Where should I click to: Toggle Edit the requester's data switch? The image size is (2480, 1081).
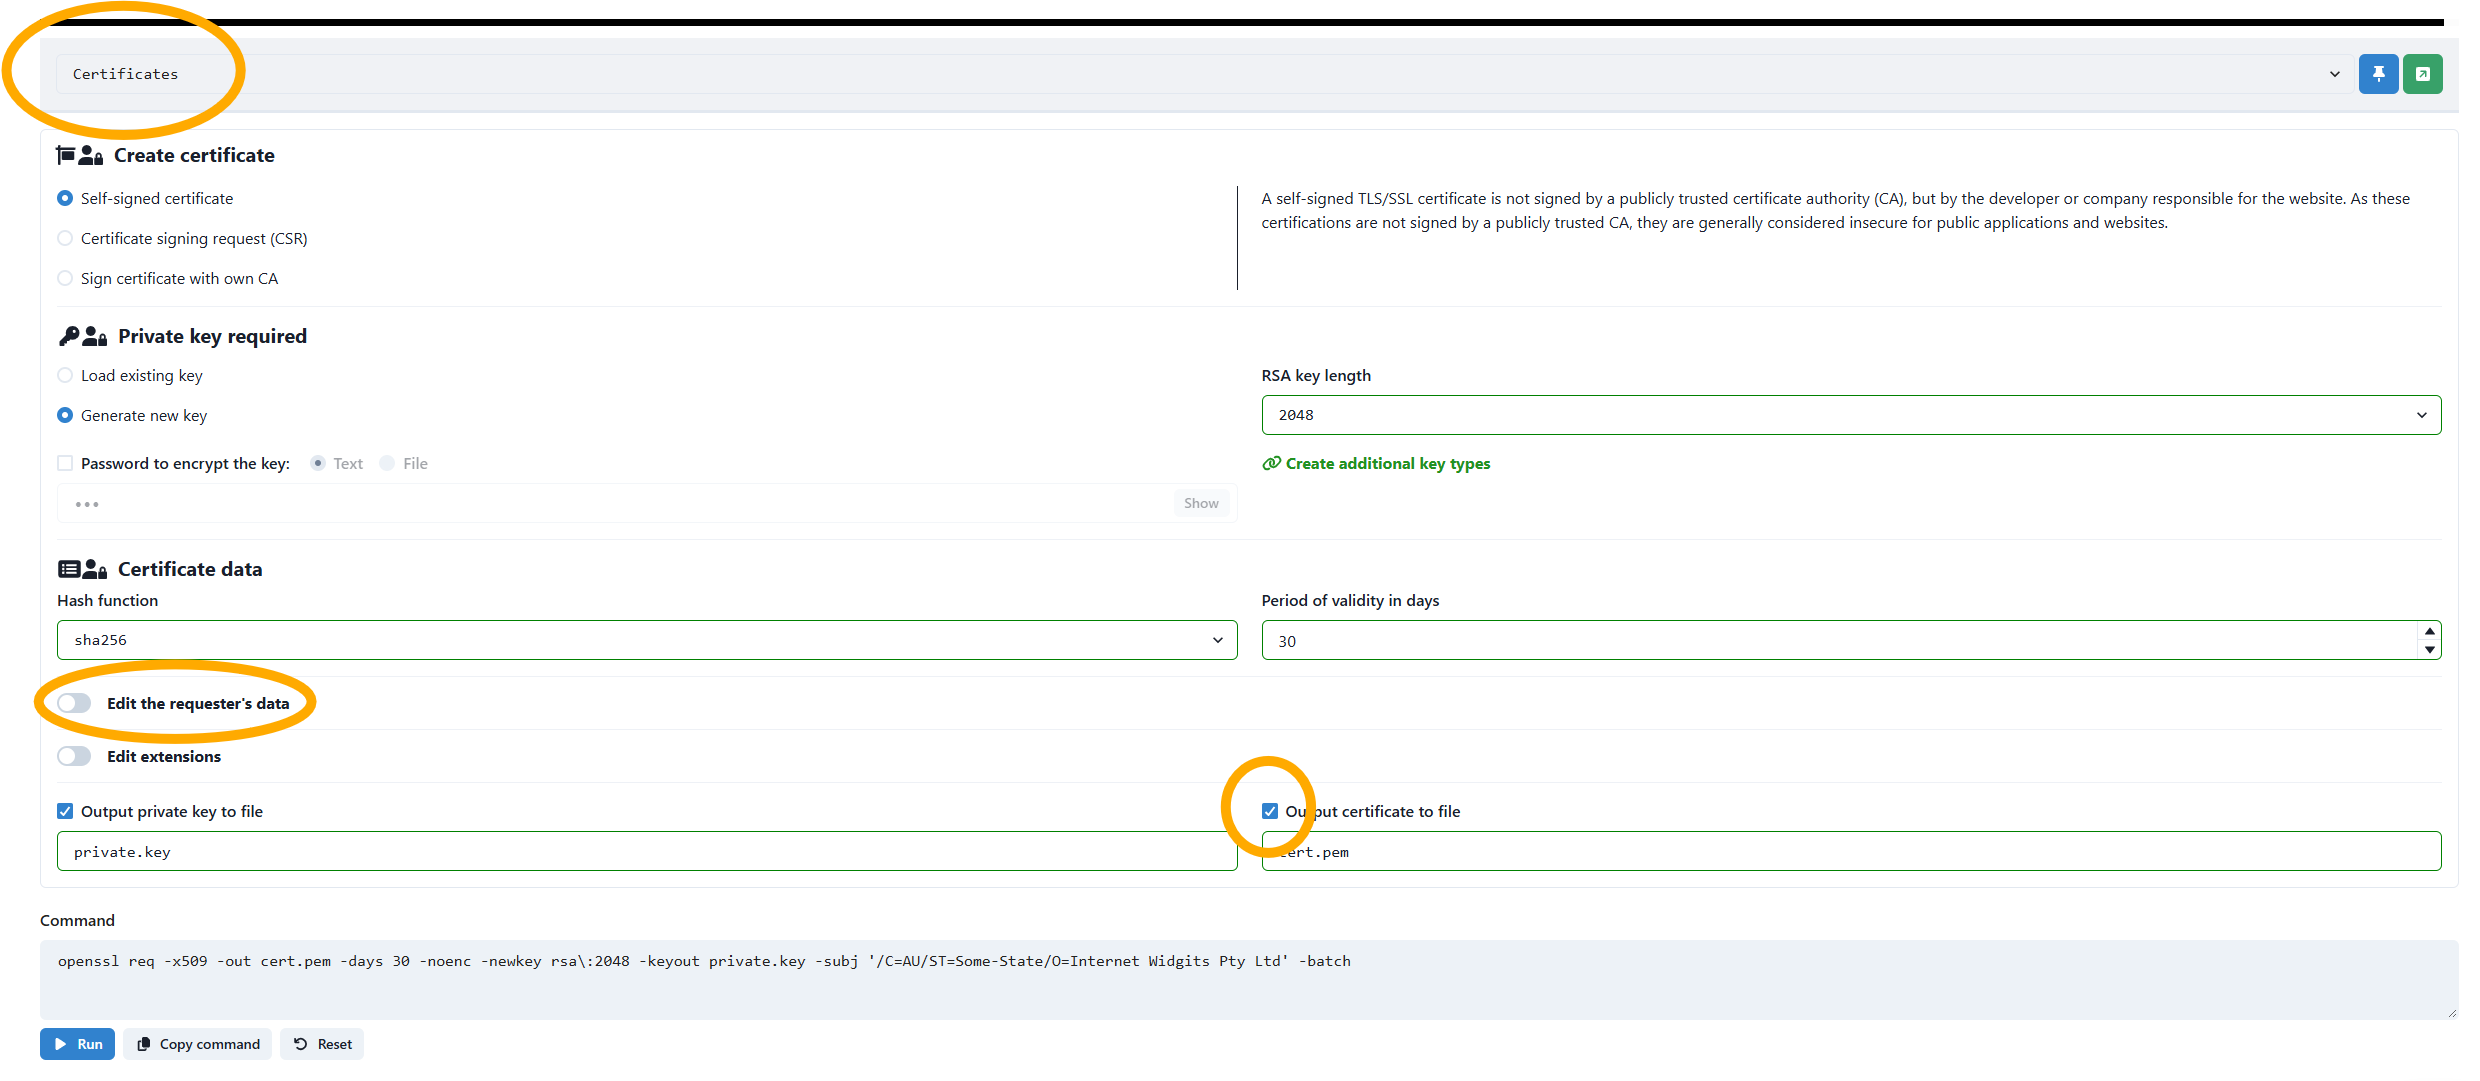click(74, 703)
